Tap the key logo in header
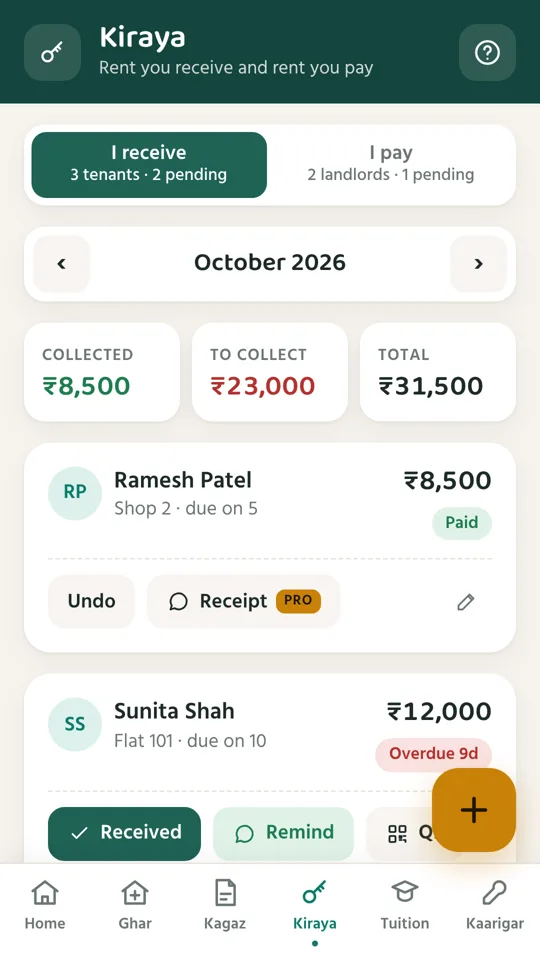Viewport: 540px width, 960px height. [x=52, y=53]
